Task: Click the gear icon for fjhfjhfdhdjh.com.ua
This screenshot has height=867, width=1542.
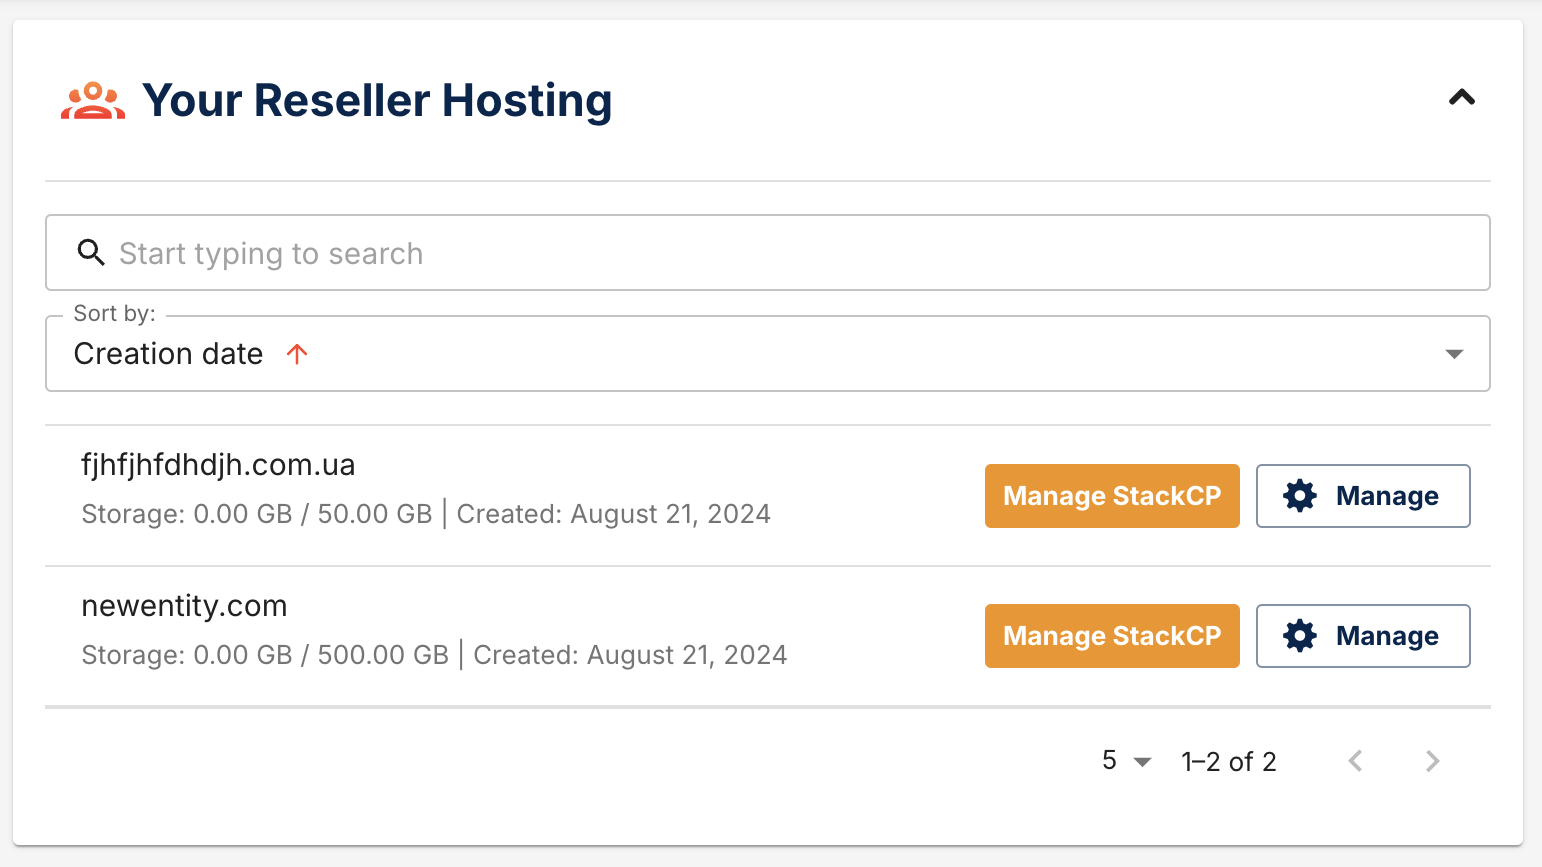Action: 1300,496
